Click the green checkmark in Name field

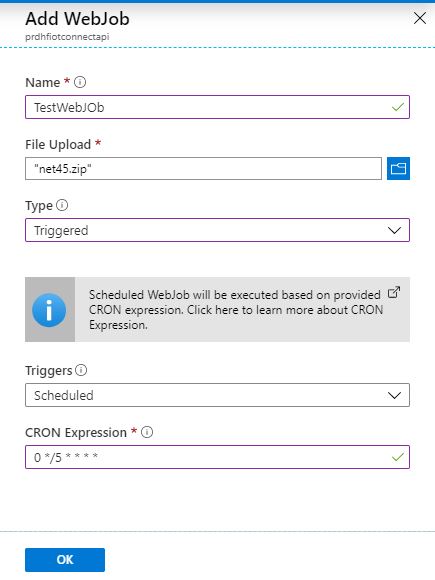coord(398,107)
